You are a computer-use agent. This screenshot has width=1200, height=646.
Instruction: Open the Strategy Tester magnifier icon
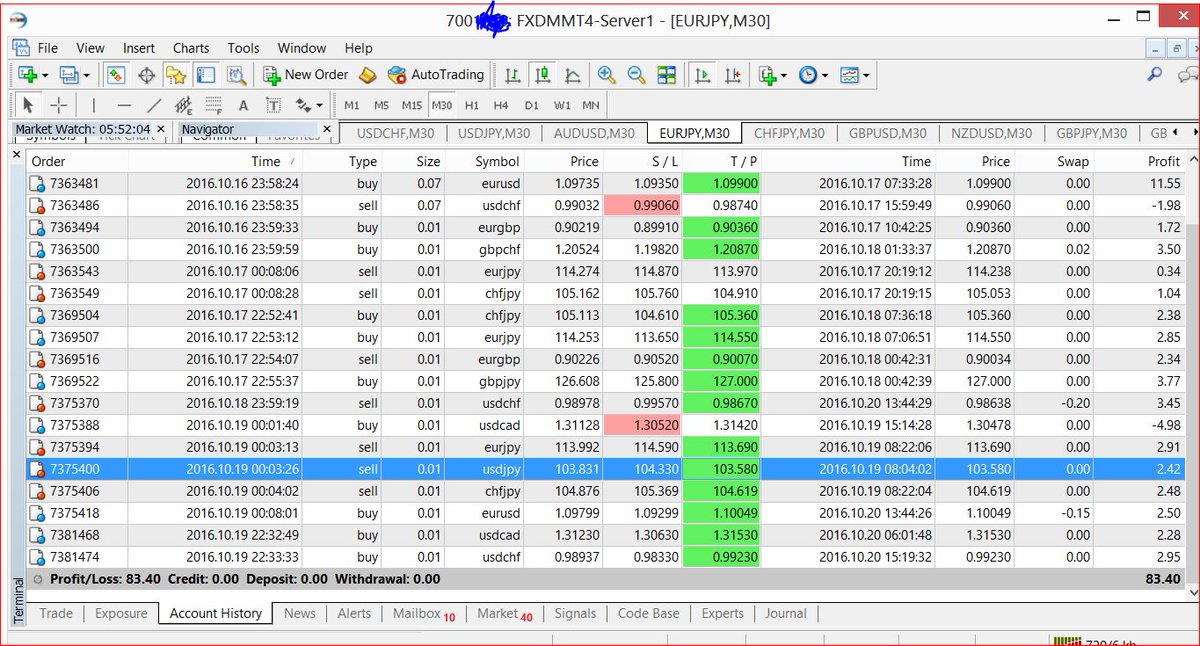236,74
